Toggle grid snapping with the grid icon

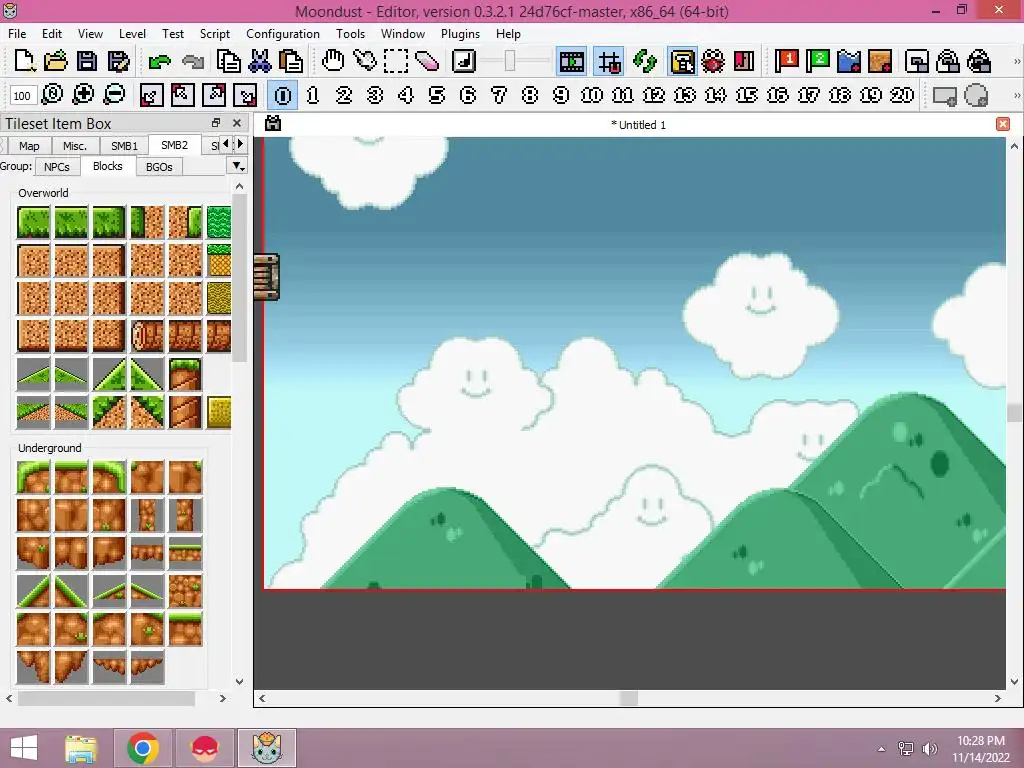609,61
